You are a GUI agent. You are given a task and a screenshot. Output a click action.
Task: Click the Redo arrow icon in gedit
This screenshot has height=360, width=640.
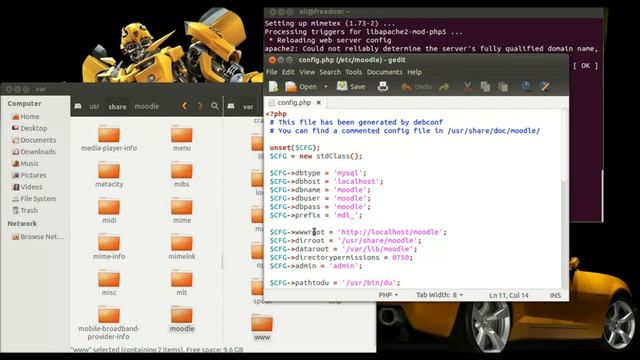tap(444, 87)
